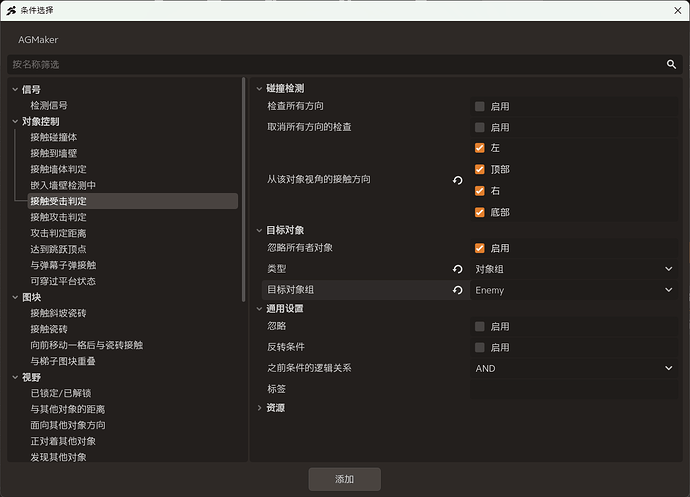Reset the 目标对象组 value
This screenshot has height=497, width=690.
[x=458, y=290]
